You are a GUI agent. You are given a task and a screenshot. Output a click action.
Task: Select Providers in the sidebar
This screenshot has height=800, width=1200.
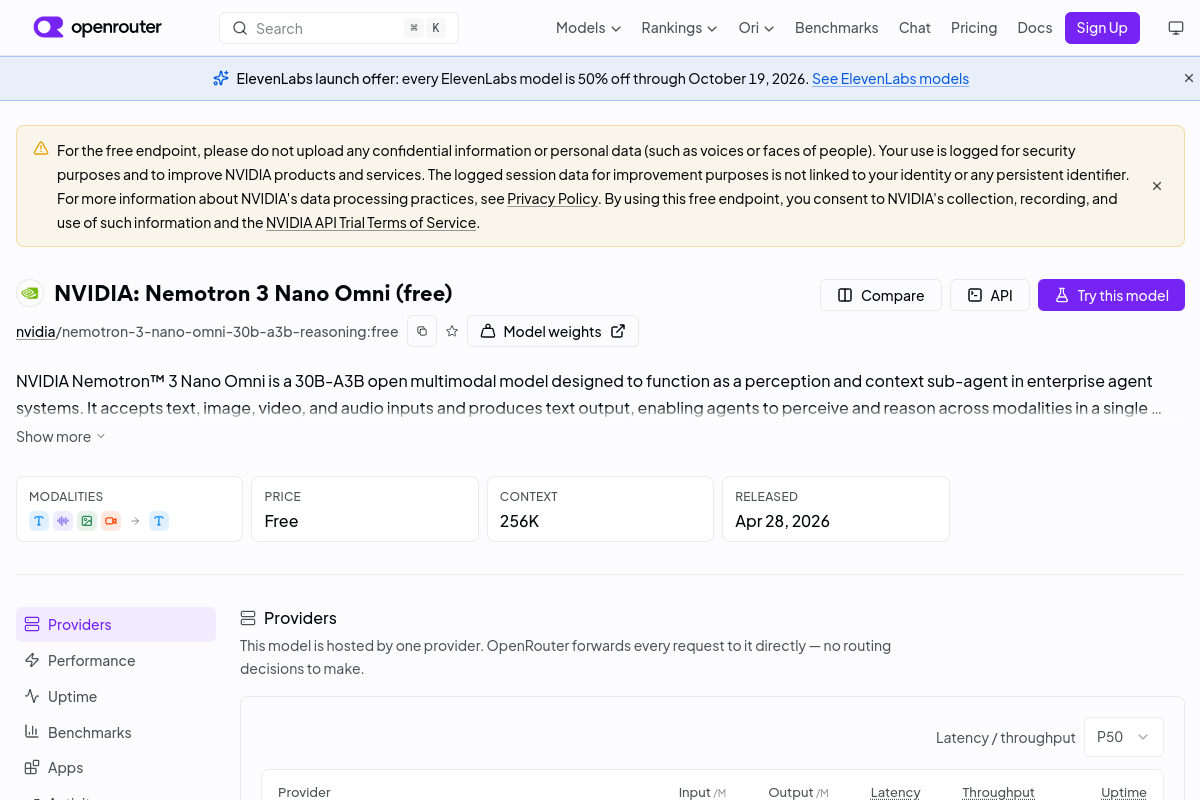(116, 625)
